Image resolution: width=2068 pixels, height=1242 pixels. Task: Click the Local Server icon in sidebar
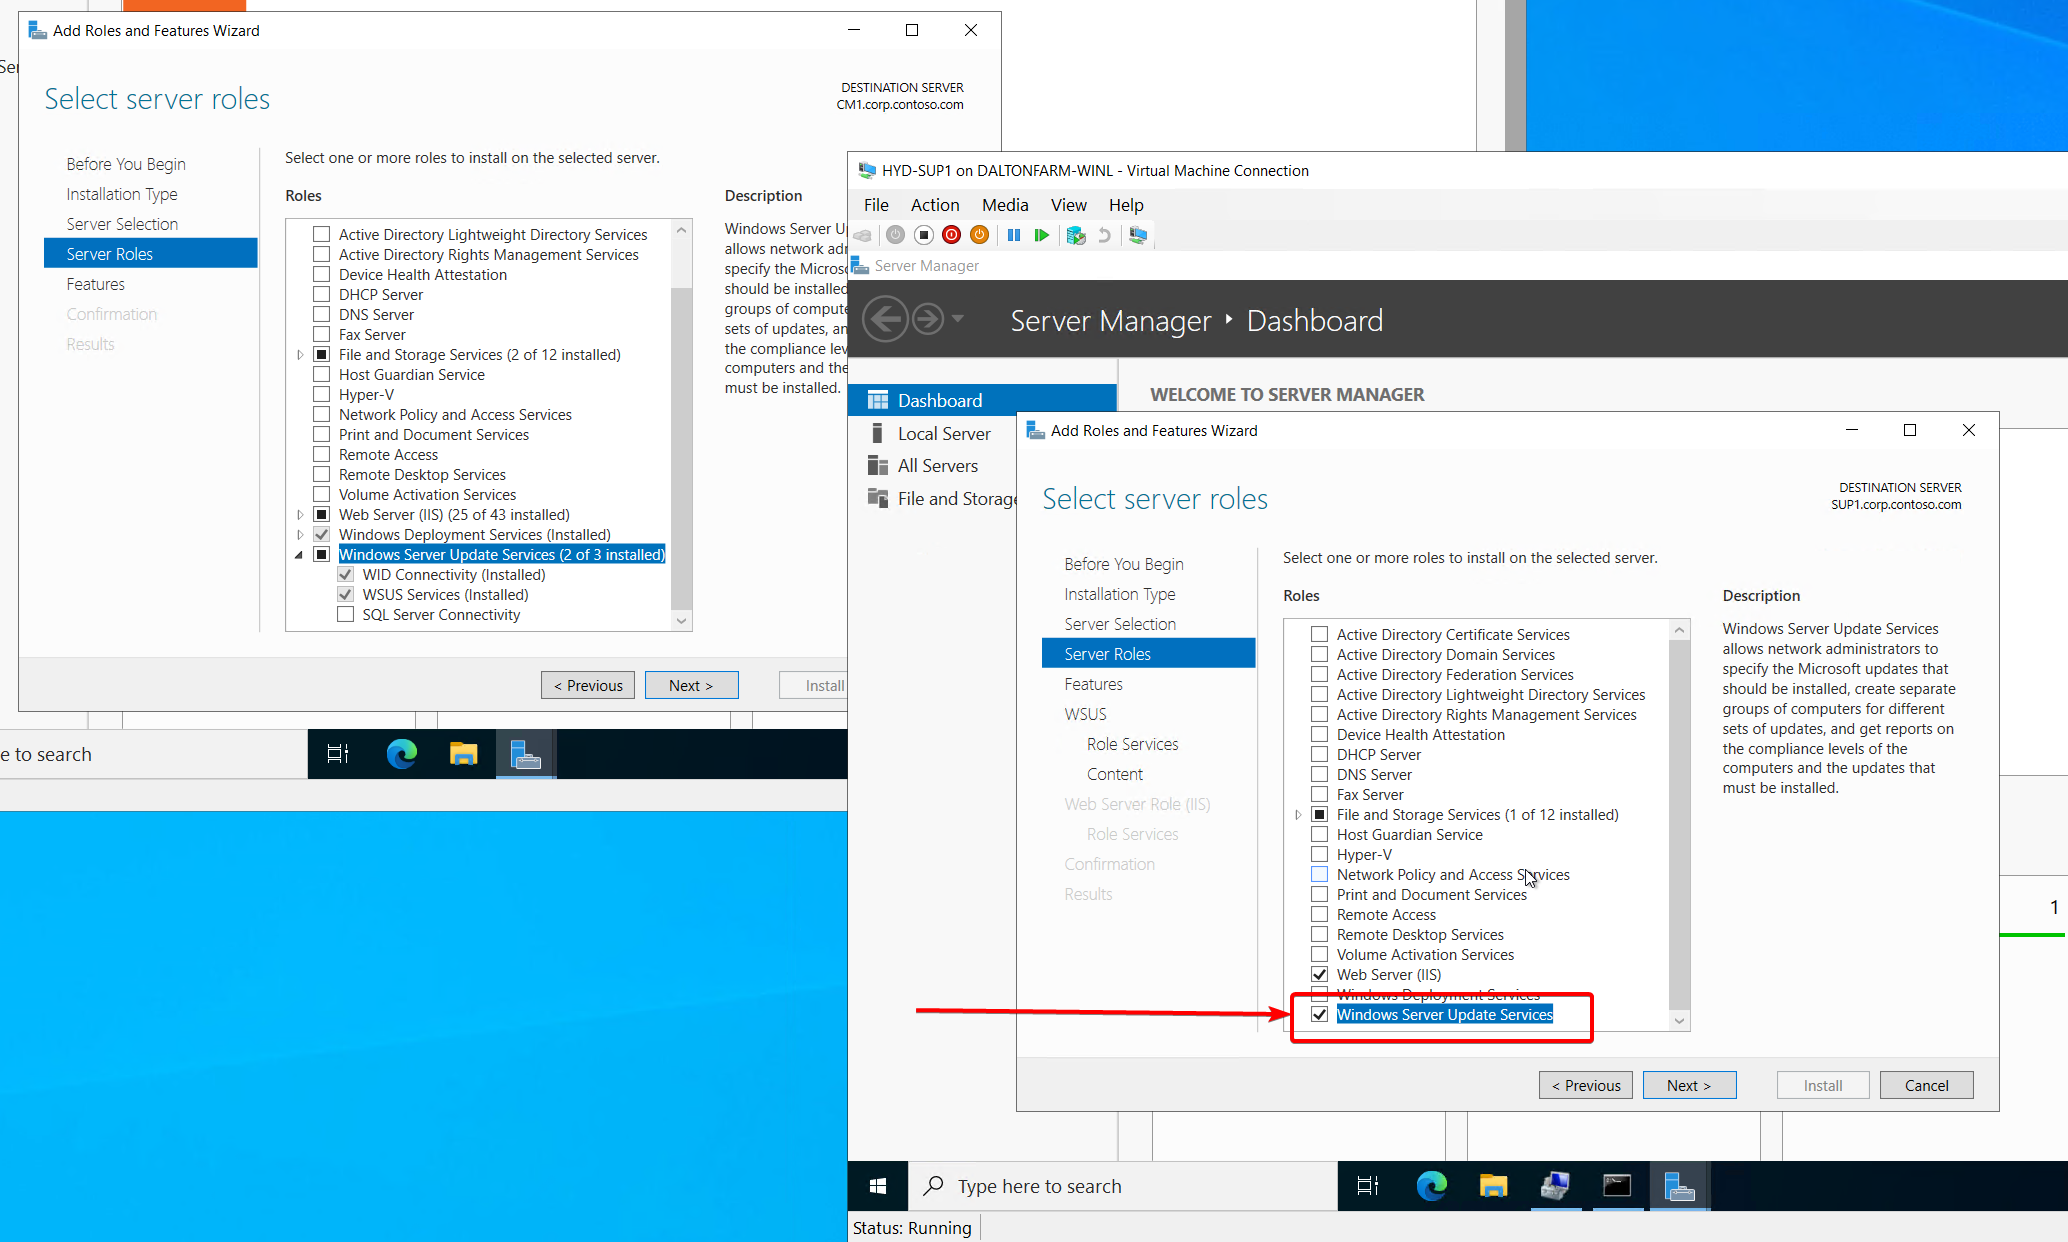pyautogui.click(x=877, y=433)
